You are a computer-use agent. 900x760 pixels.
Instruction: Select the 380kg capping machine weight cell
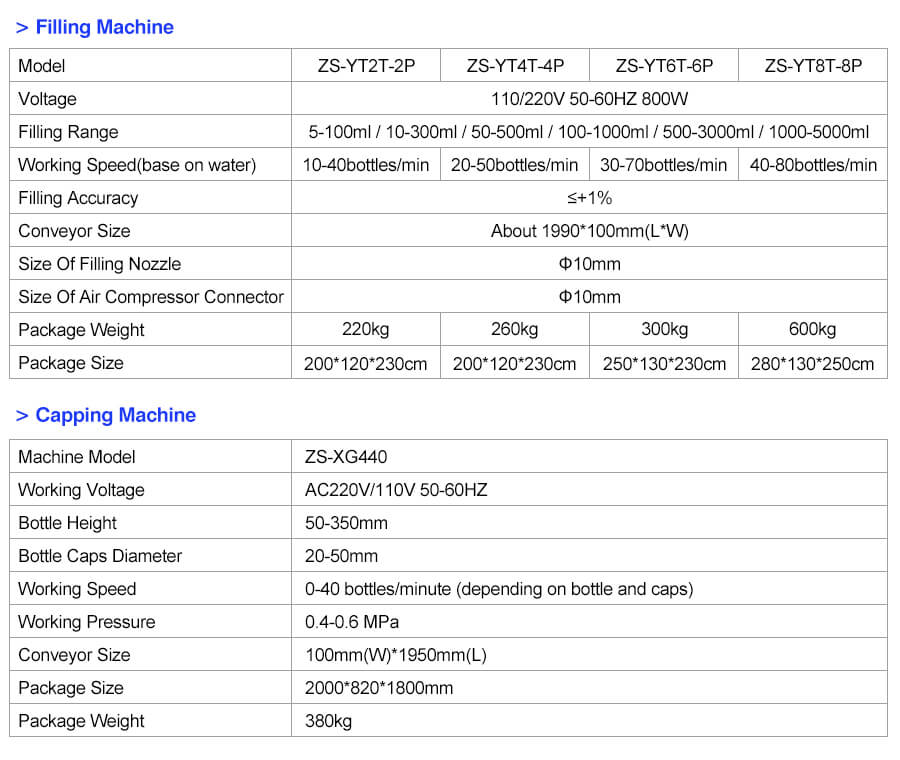point(328,721)
